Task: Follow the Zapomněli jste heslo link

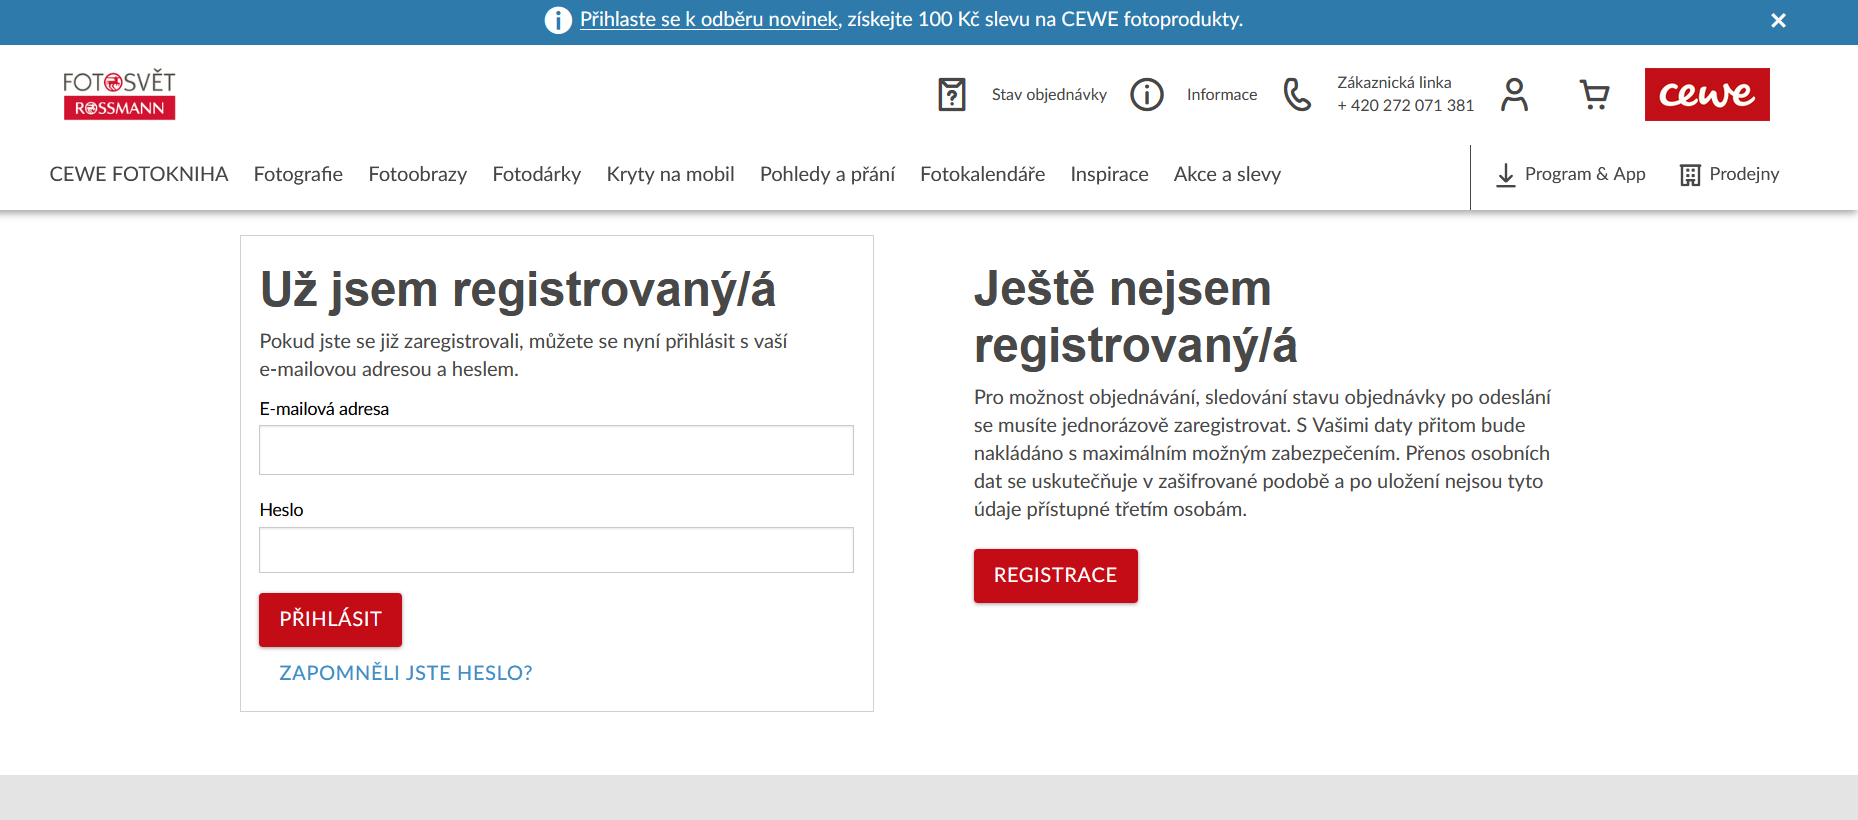Action: (405, 673)
